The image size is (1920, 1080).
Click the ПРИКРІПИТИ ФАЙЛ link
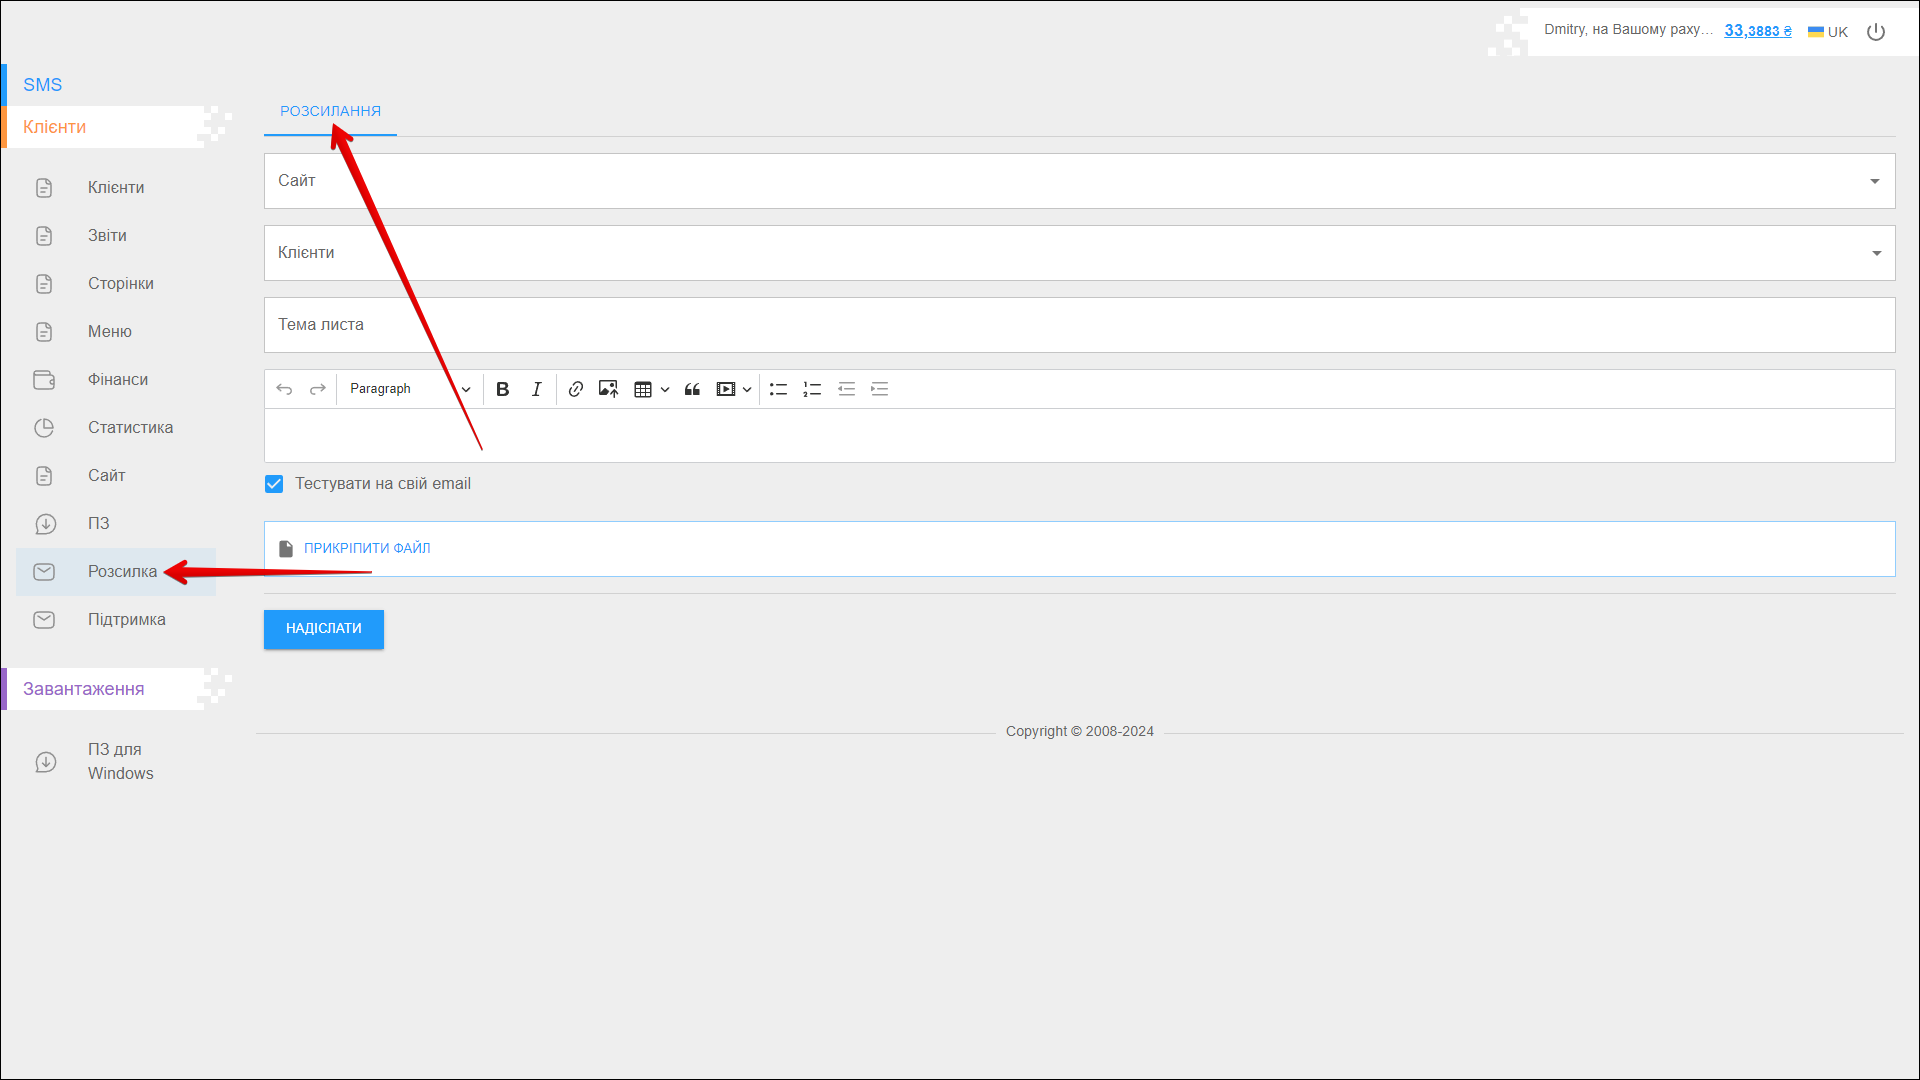pos(367,548)
